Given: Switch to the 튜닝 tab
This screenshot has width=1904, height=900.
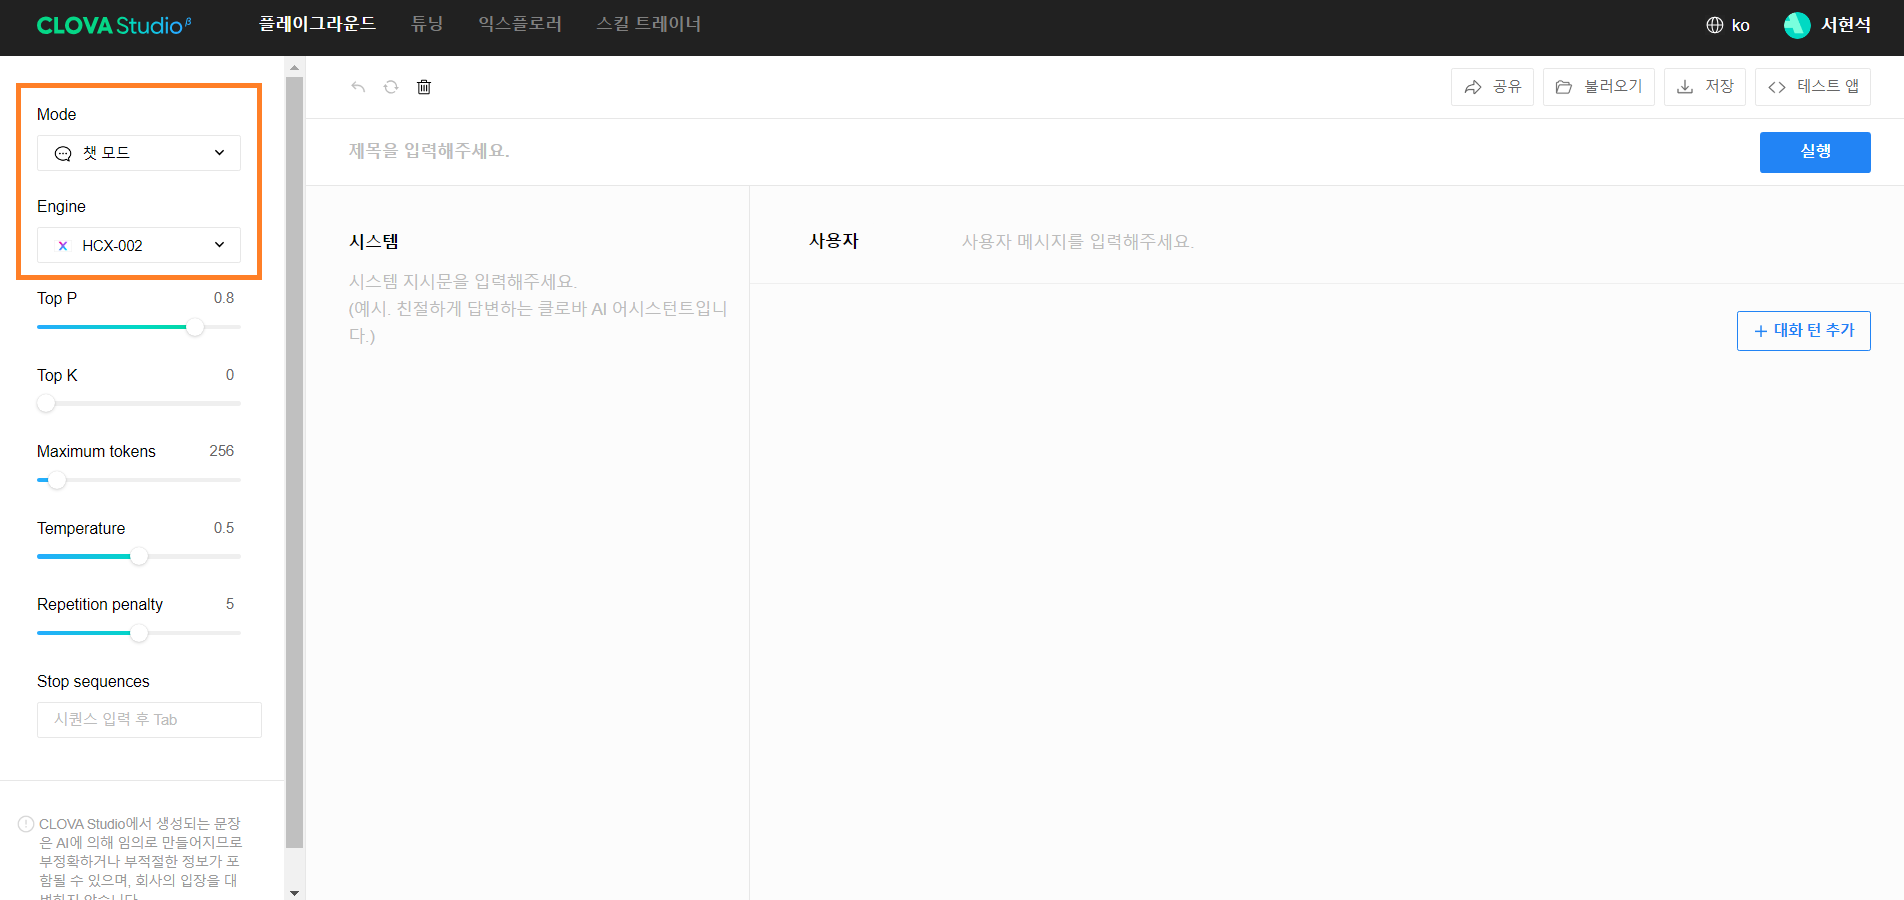Looking at the screenshot, I should [x=427, y=24].
